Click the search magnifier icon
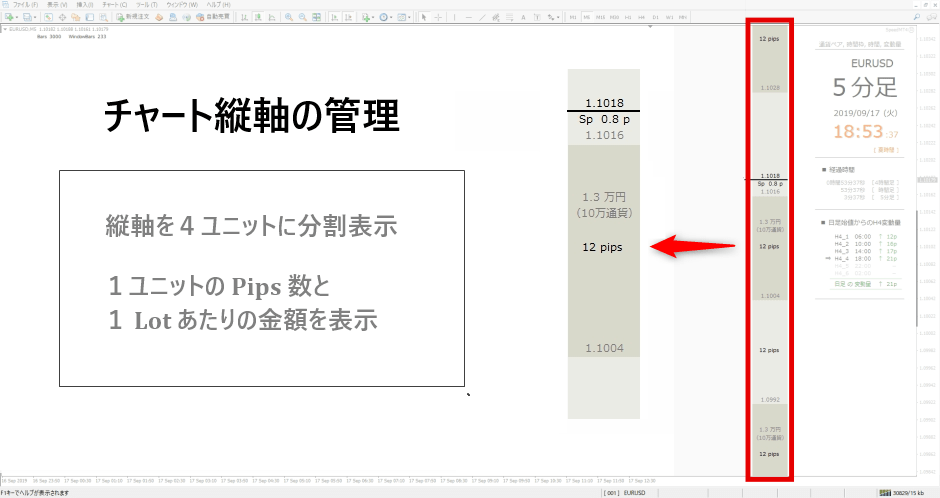 917,17
